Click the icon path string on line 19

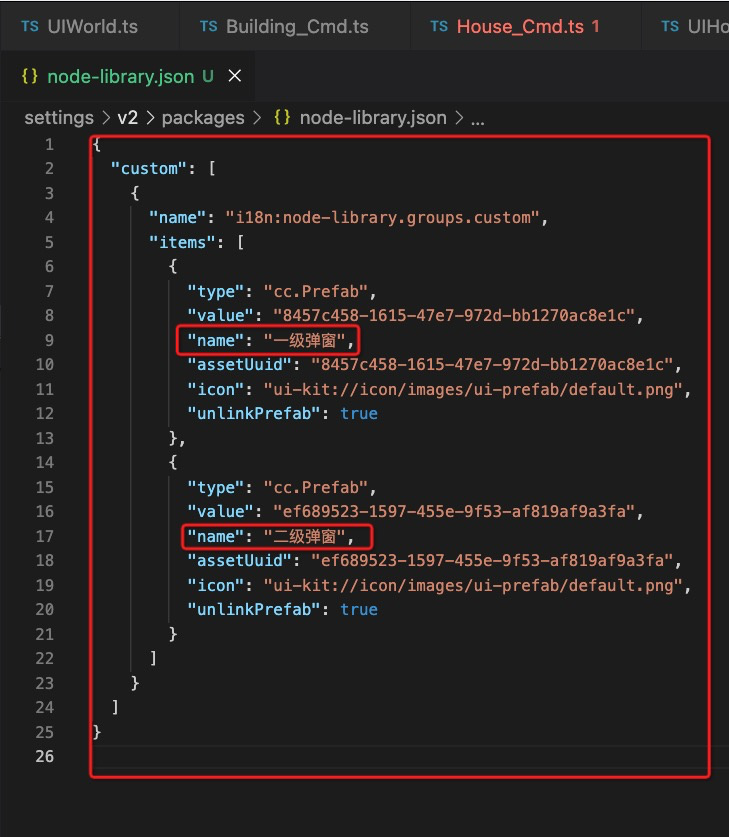coord(473,586)
